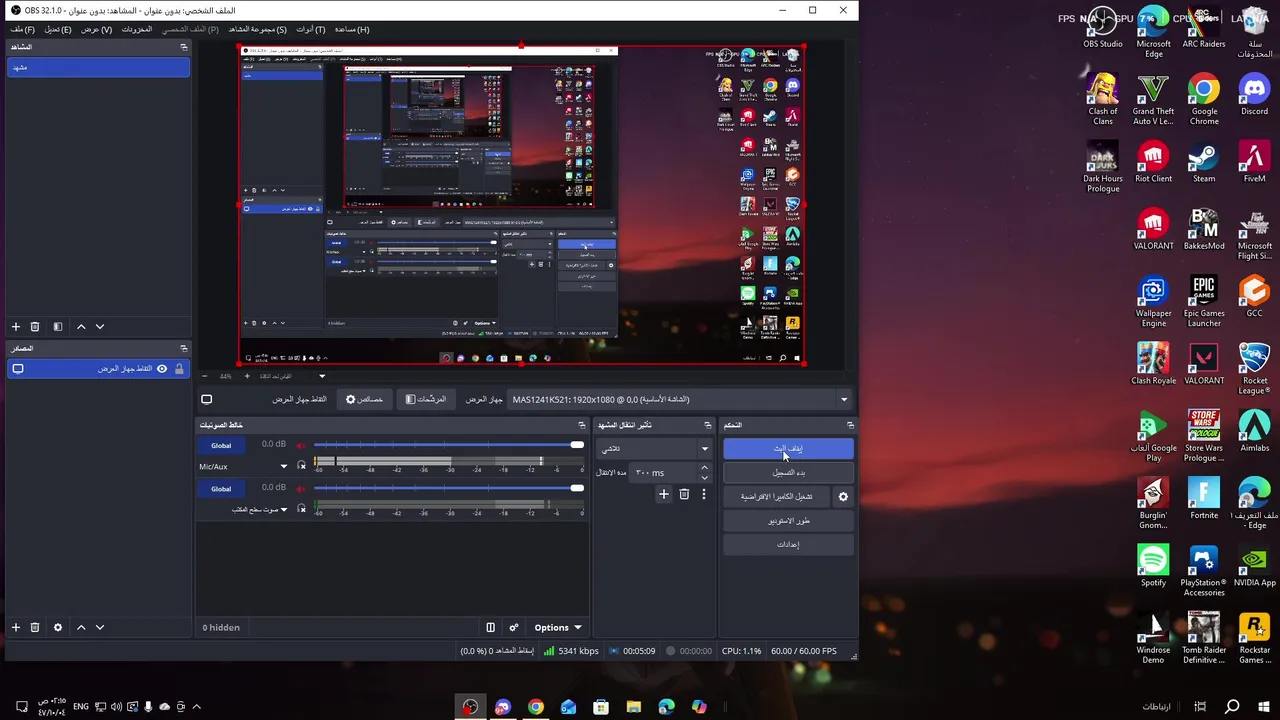
Task: Undock the sources panel float icon
Action: point(183,348)
